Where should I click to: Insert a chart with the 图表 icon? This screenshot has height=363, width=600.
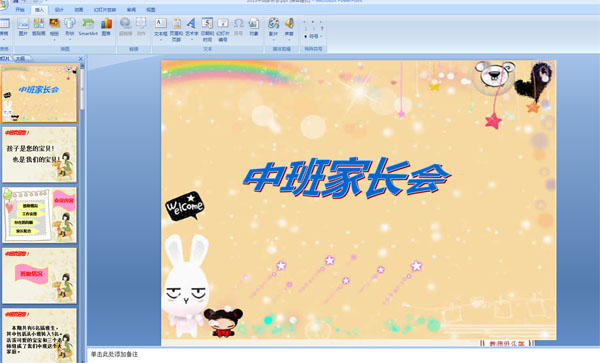click(x=106, y=27)
